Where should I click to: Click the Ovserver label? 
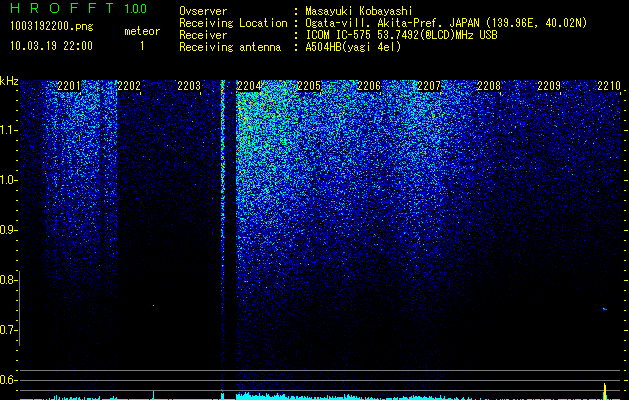[x=203, y=11]
